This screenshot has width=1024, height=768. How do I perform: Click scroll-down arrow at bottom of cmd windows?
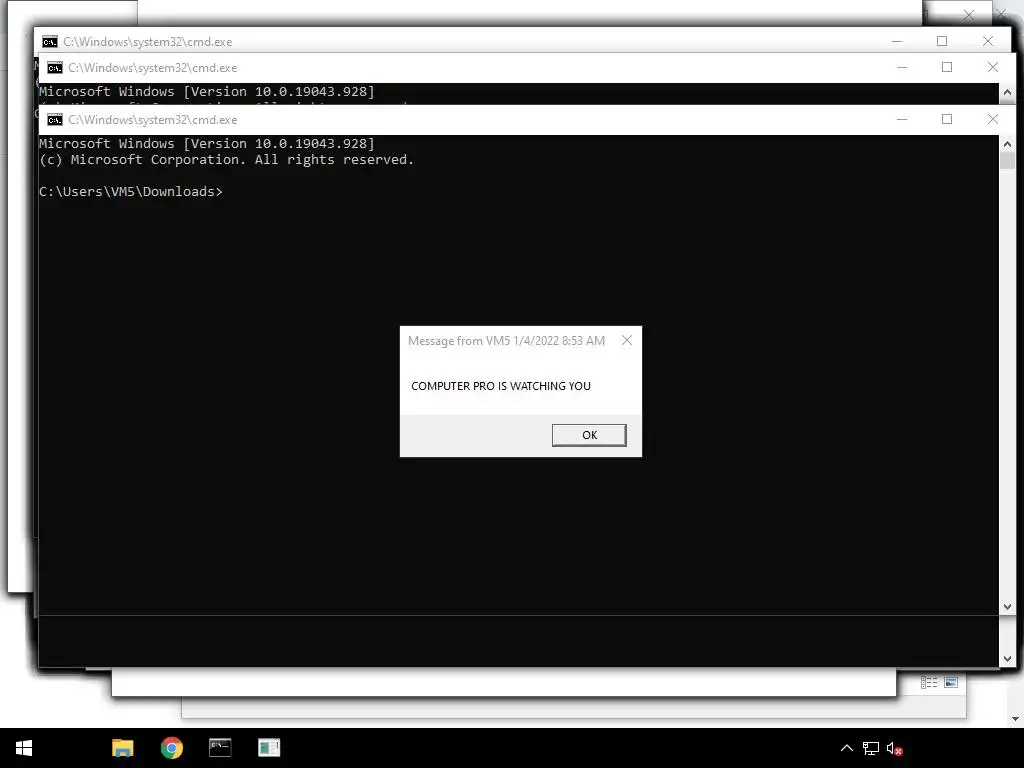[x=1007, y=659]
